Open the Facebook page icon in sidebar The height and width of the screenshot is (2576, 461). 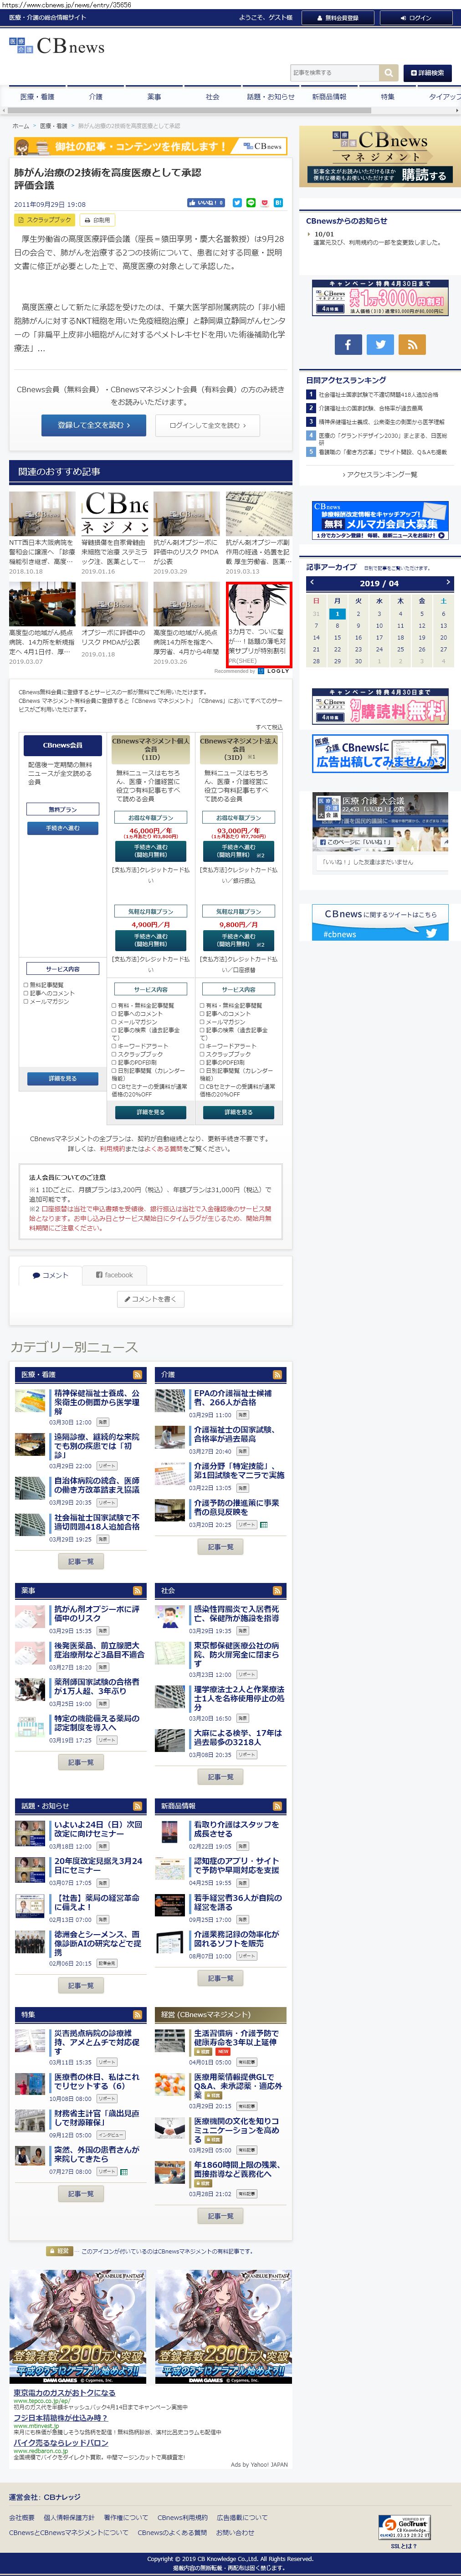(347, 344)
